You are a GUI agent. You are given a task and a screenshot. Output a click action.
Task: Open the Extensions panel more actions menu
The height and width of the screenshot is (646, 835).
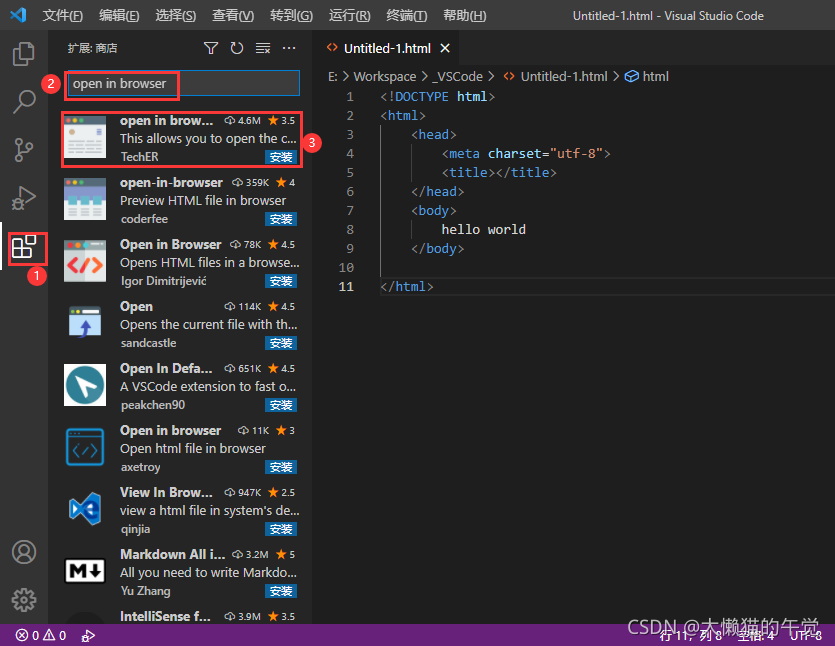click(288, 47)
